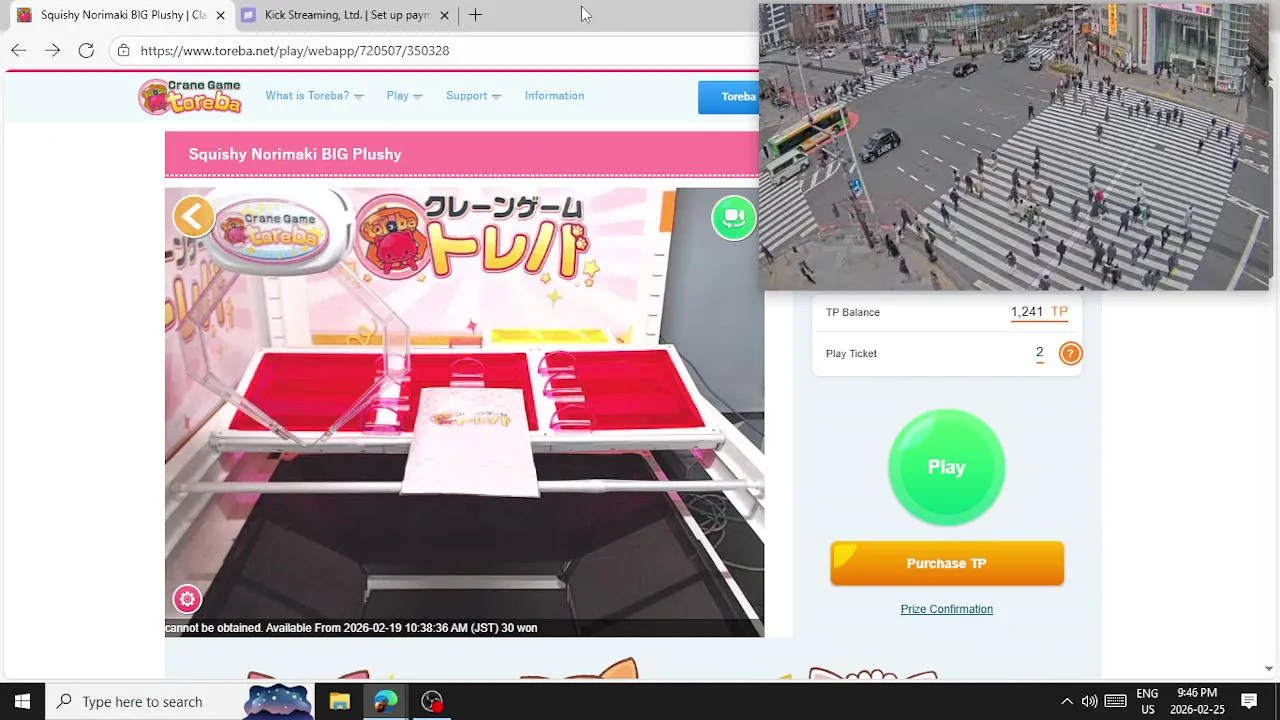Go forward in browser history

[52, 50]
